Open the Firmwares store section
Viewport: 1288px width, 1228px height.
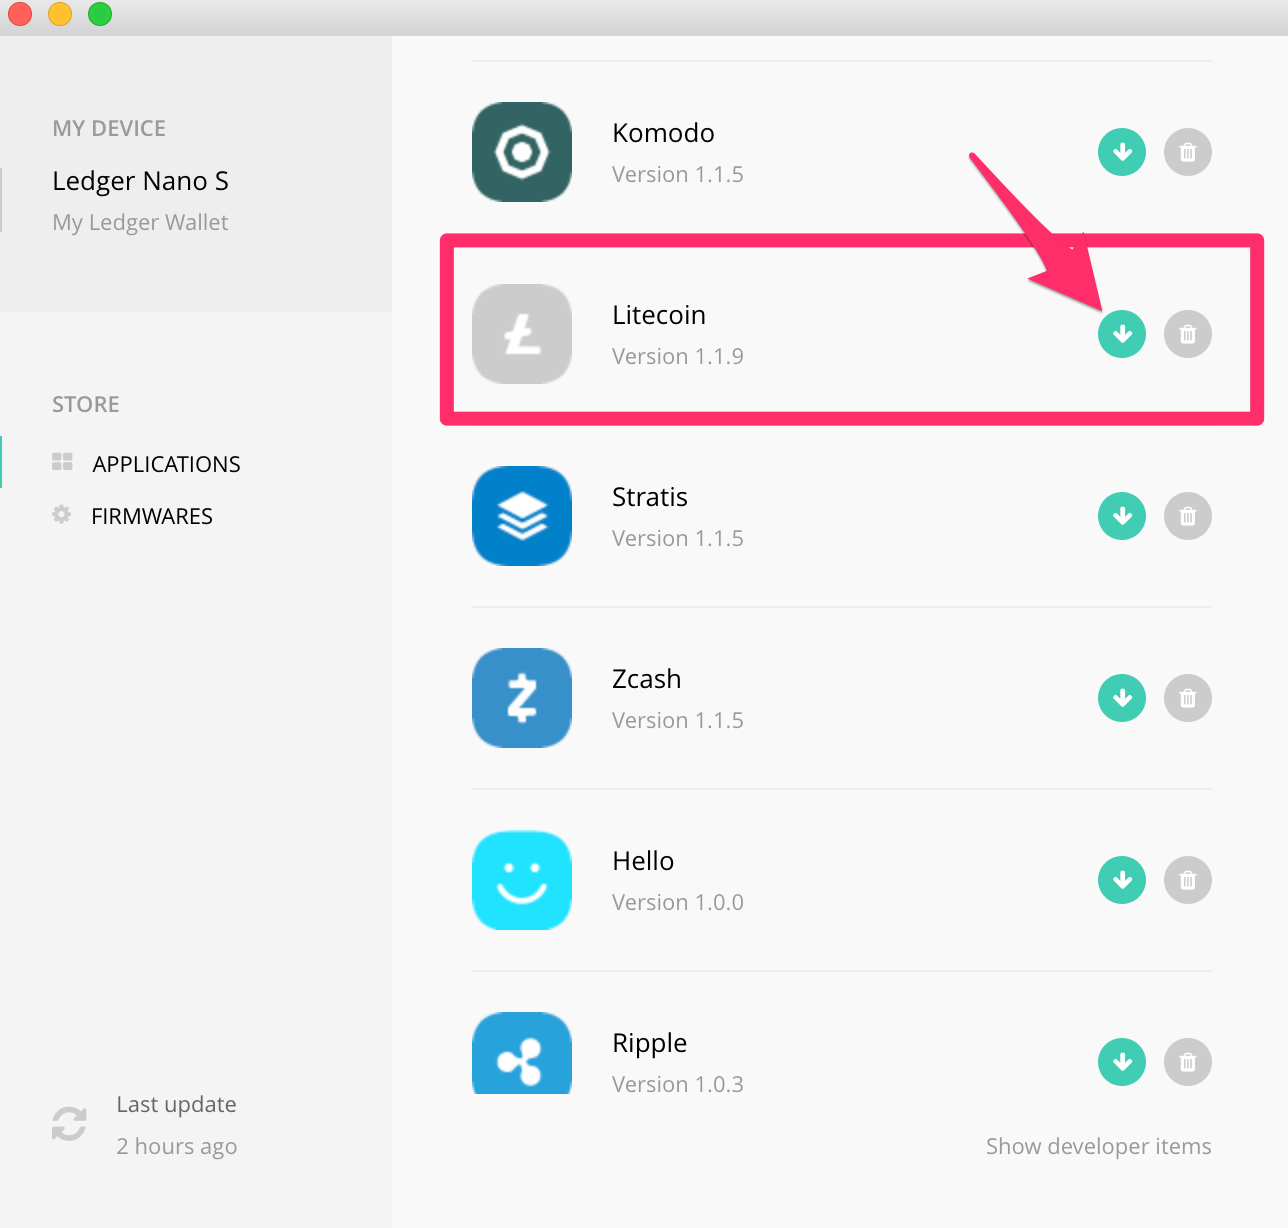(152, 516)
